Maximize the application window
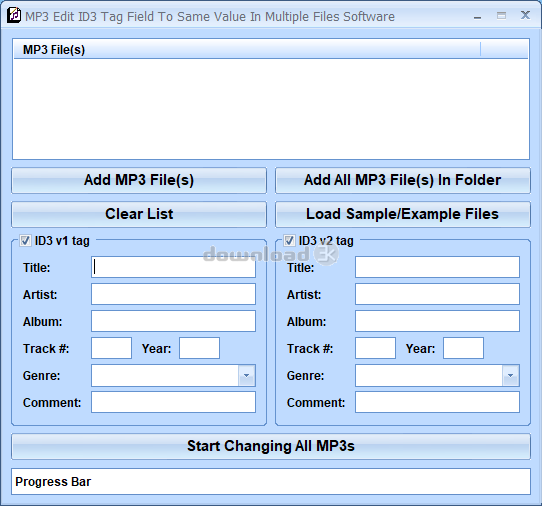Screen dimensions: 542x506 pyautogui.click(x=502, y=16)
